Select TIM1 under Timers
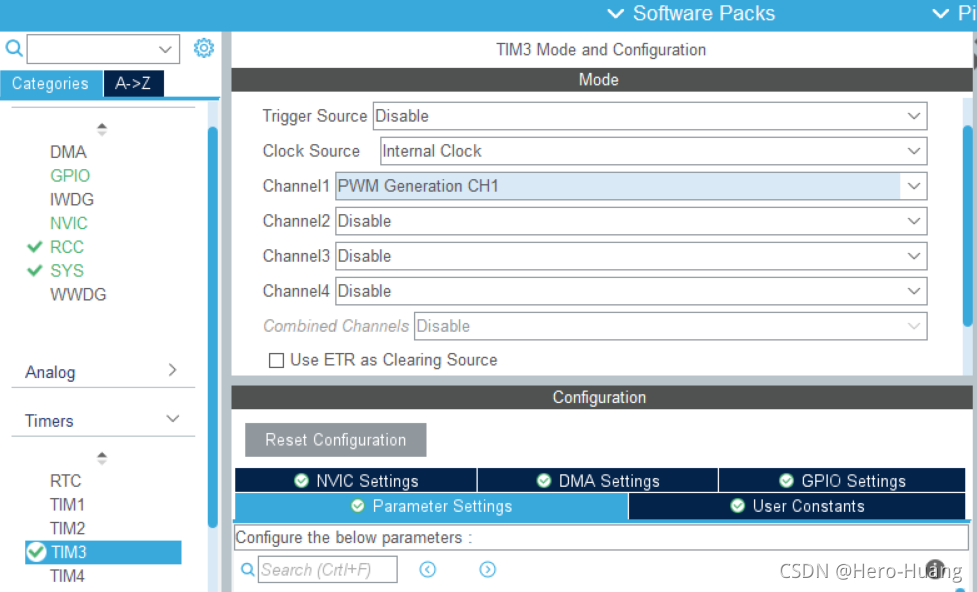Image resolution: width=977 pixels, height=592 pixels. [x=67, y=505]
